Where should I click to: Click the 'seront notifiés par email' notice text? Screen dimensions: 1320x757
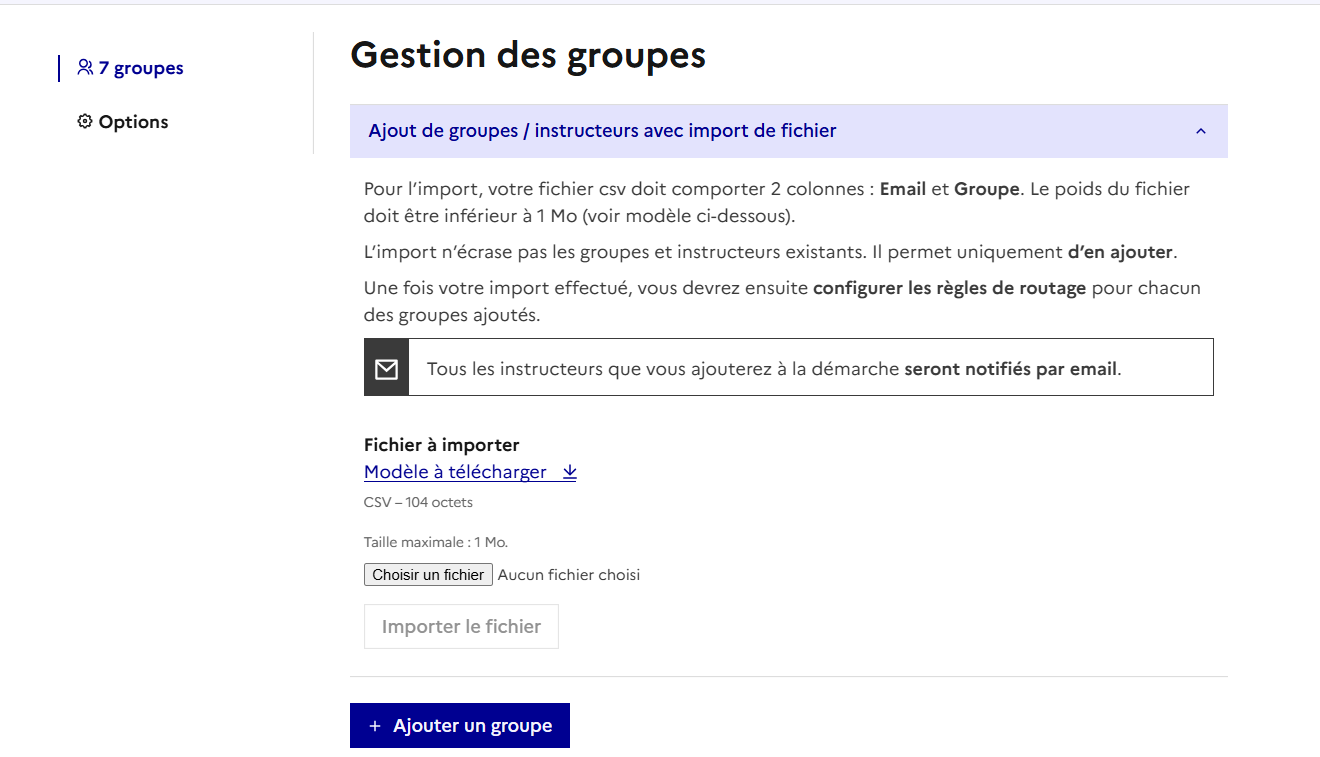1010,369
